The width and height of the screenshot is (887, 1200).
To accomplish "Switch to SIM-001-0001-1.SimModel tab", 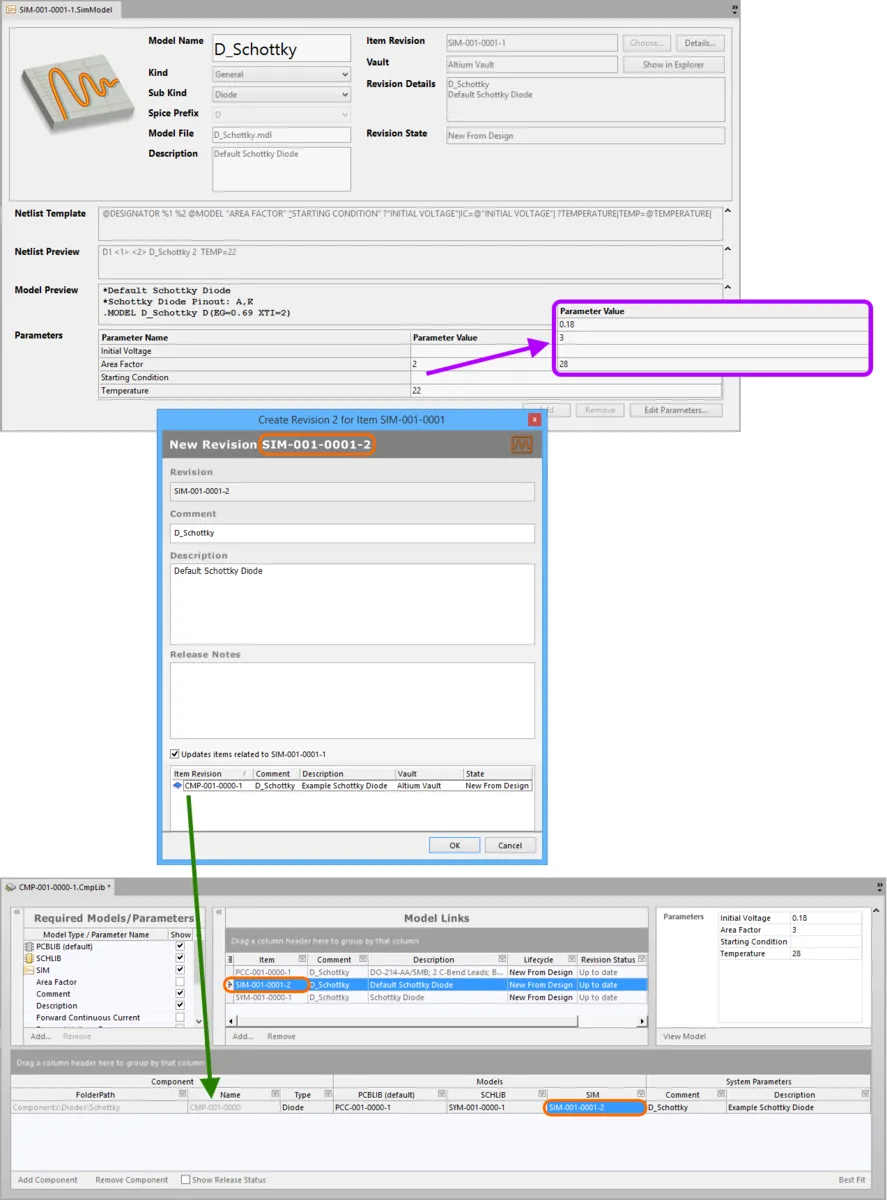I will (x=61, y=8).
